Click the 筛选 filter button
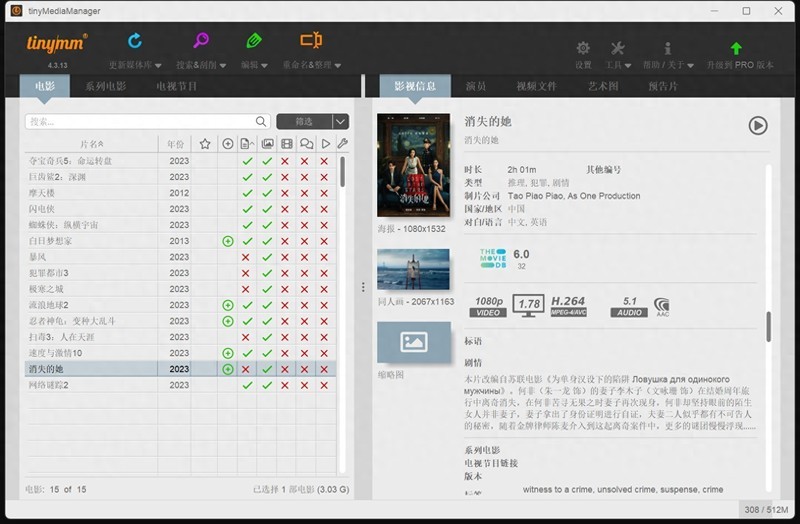This screenshot has height=524, width=800. click(x=305, y=121)
